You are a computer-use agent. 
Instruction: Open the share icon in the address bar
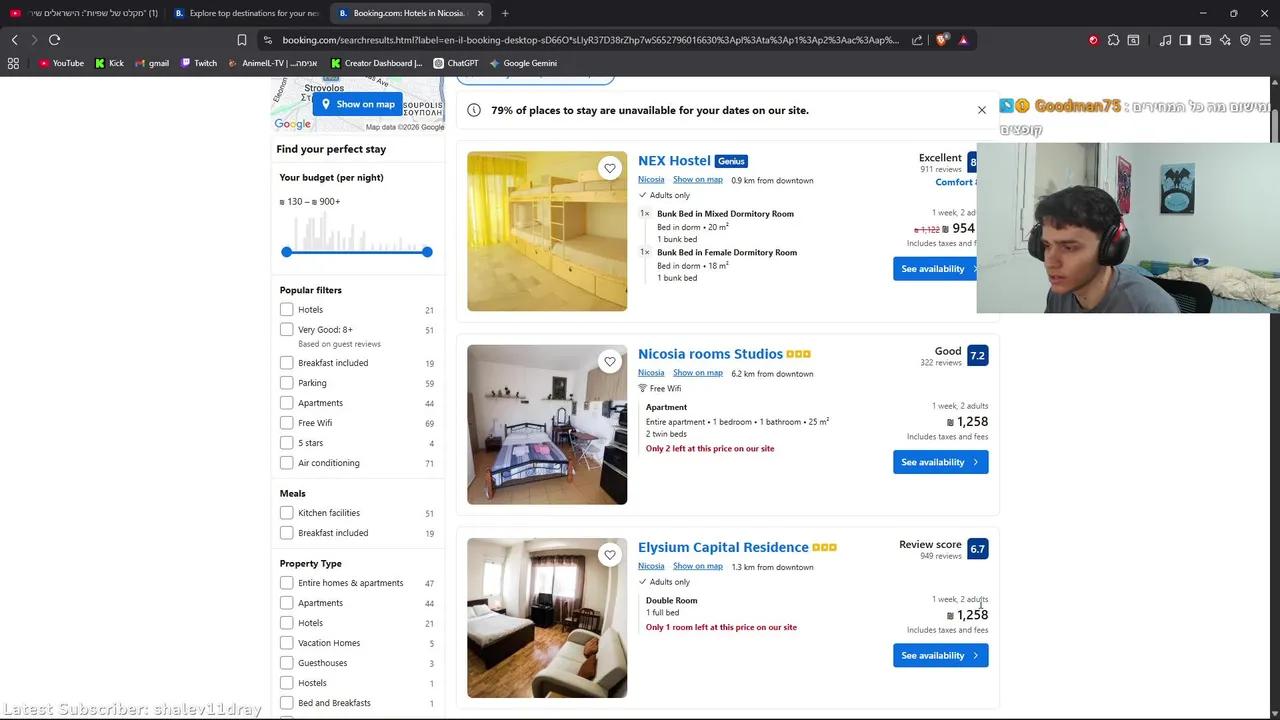(917, 40)
